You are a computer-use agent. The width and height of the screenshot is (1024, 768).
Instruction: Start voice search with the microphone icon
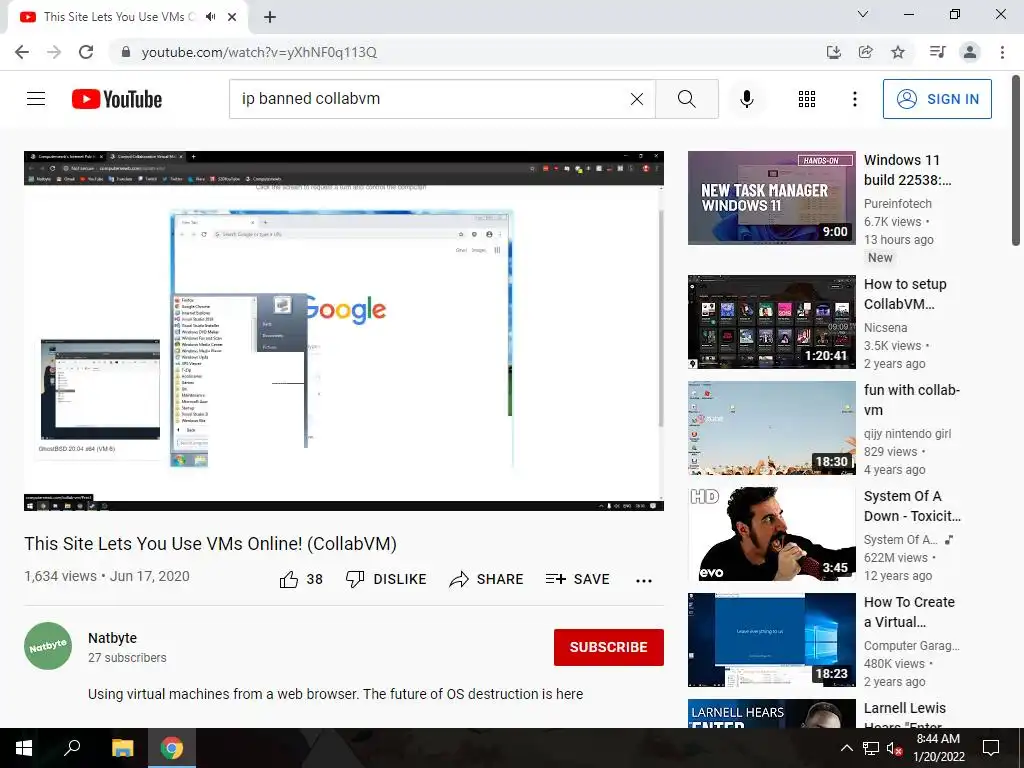pyautogui.click(x=746, y=99)
